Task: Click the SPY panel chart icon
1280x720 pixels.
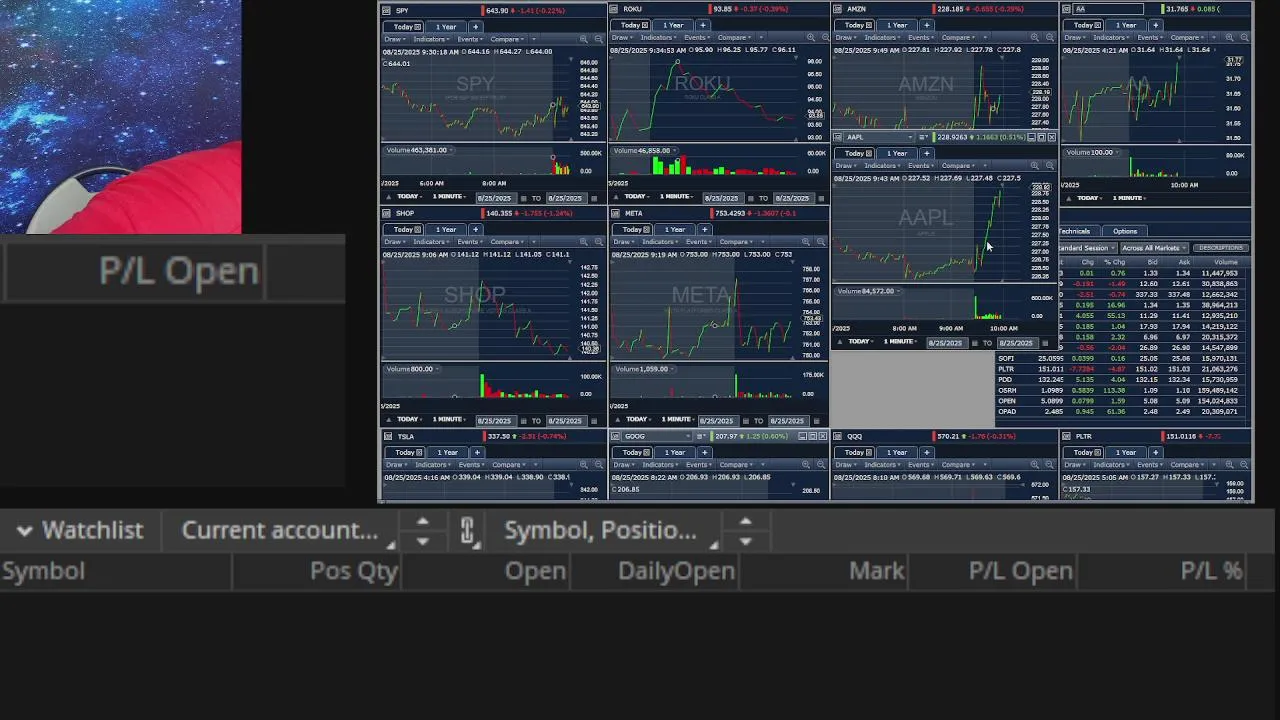Action: (x=387, y=10)
